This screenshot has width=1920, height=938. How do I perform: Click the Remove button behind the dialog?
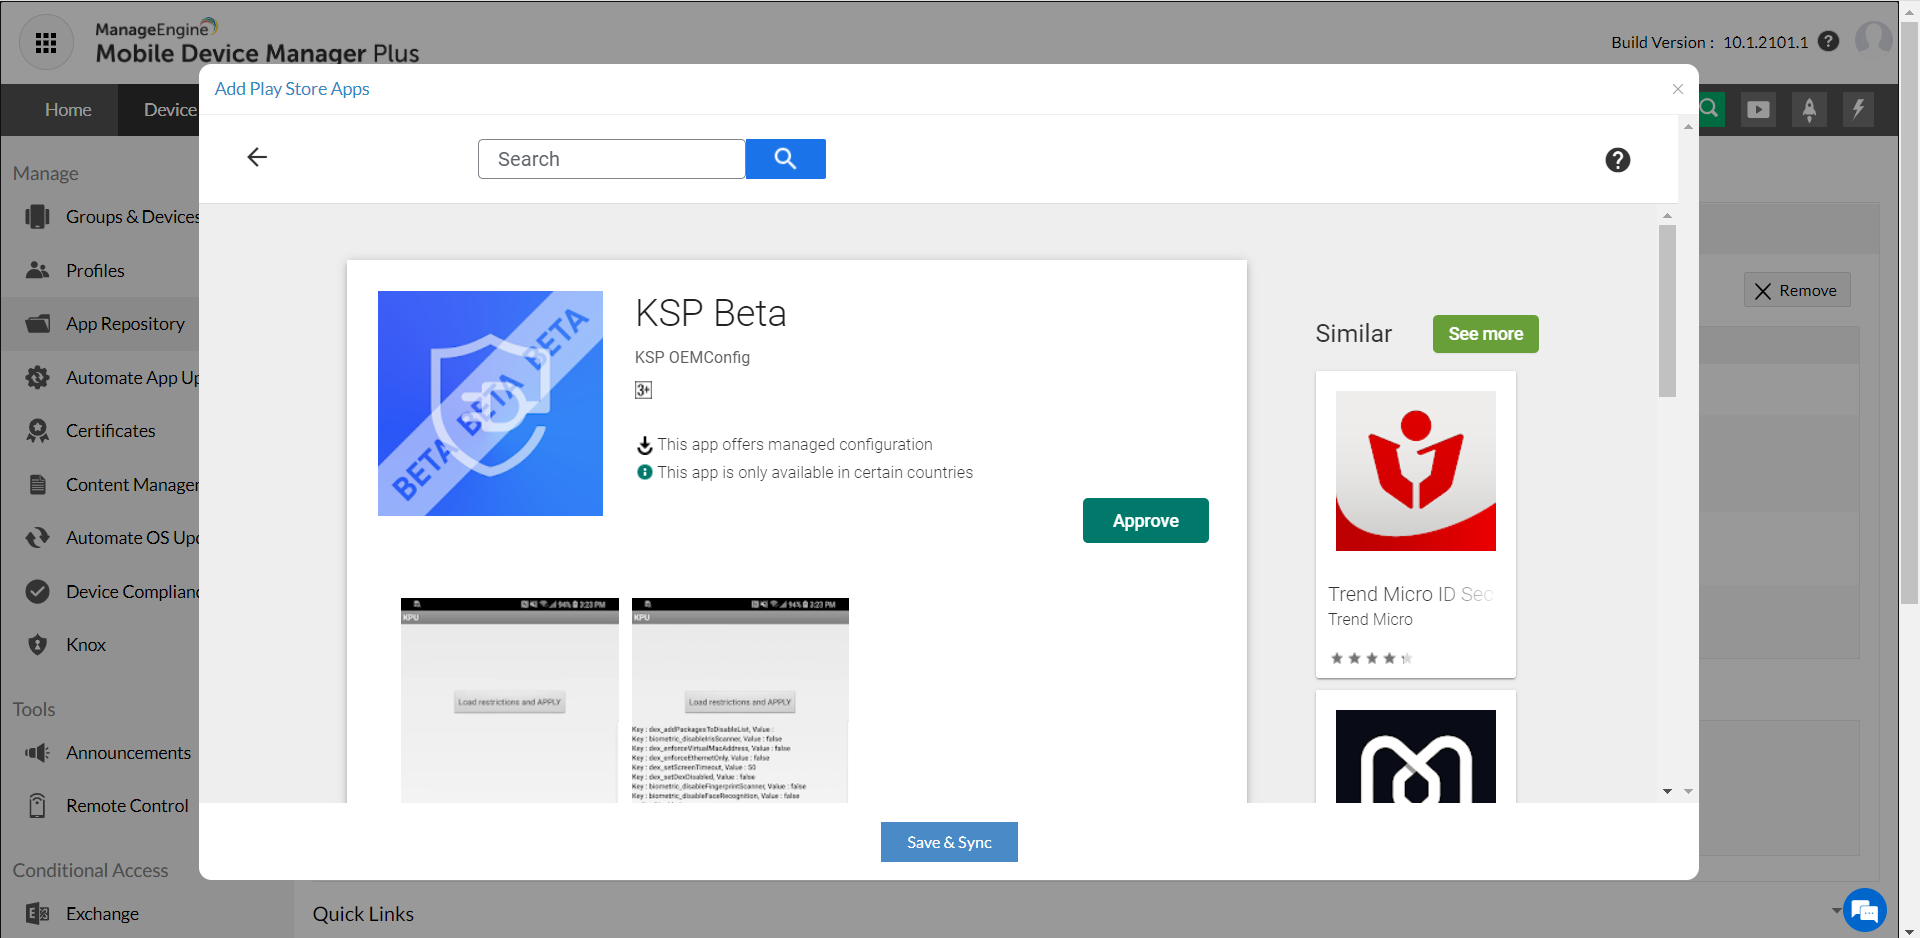pos(1798,290)
